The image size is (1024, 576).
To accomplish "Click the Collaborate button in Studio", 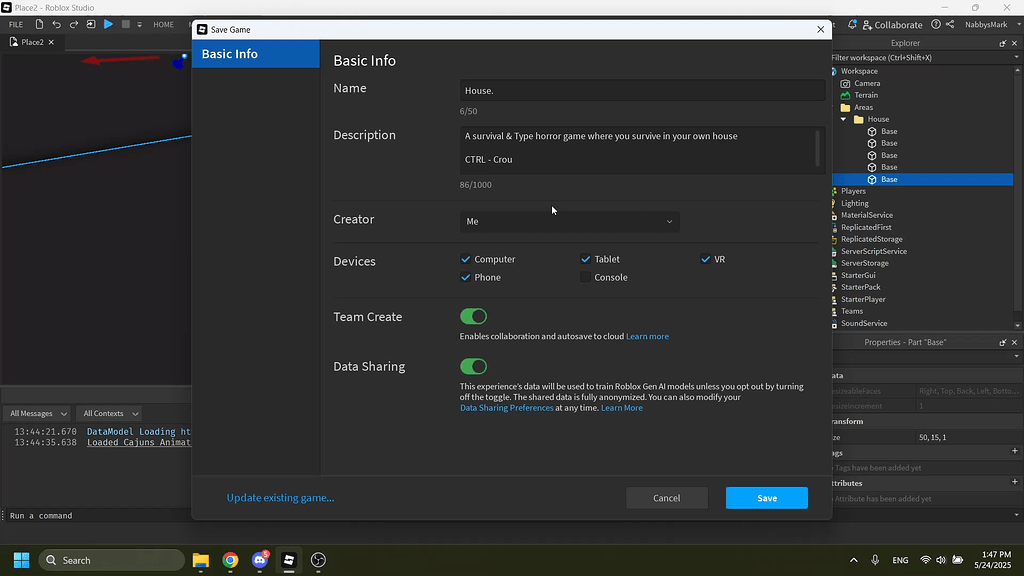I will [892, 25].
